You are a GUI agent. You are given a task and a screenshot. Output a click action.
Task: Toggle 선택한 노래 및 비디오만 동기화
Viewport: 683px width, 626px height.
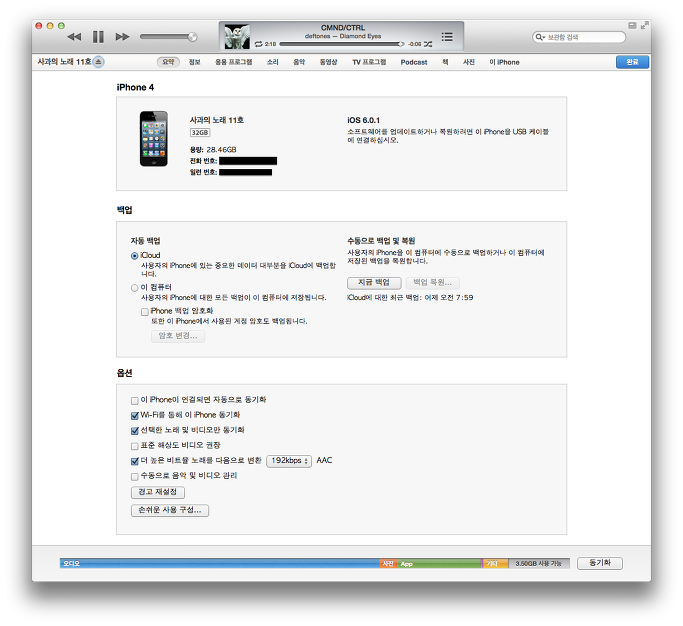tap(135, 430)
